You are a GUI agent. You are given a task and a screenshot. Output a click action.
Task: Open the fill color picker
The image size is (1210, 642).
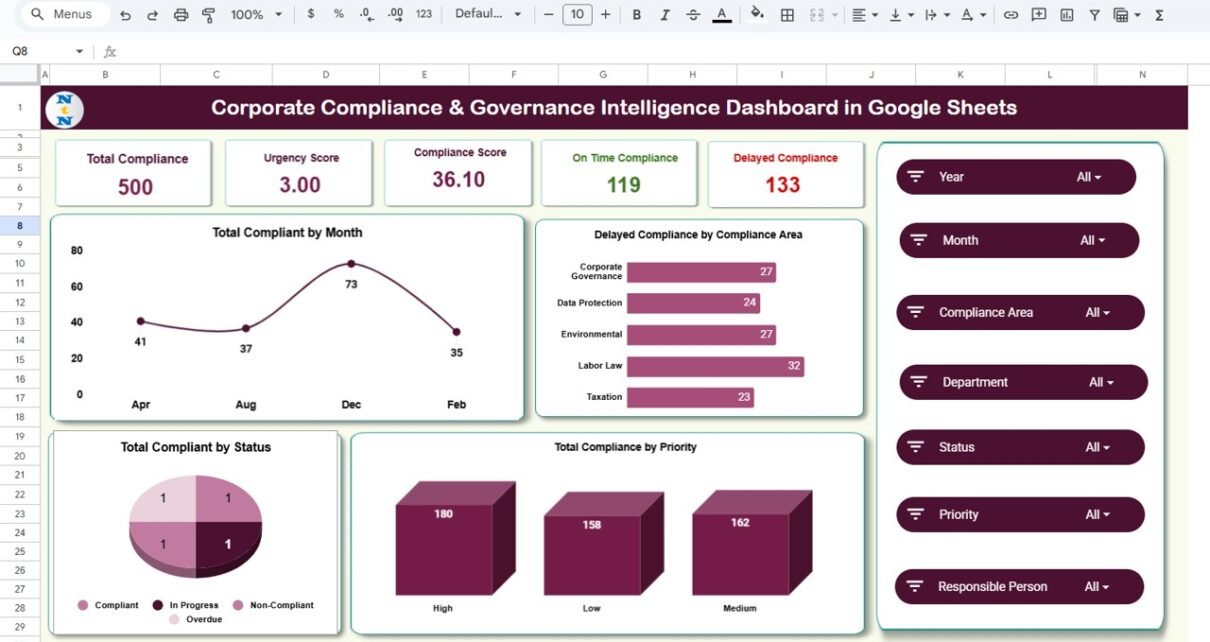[x=757, y=15]
